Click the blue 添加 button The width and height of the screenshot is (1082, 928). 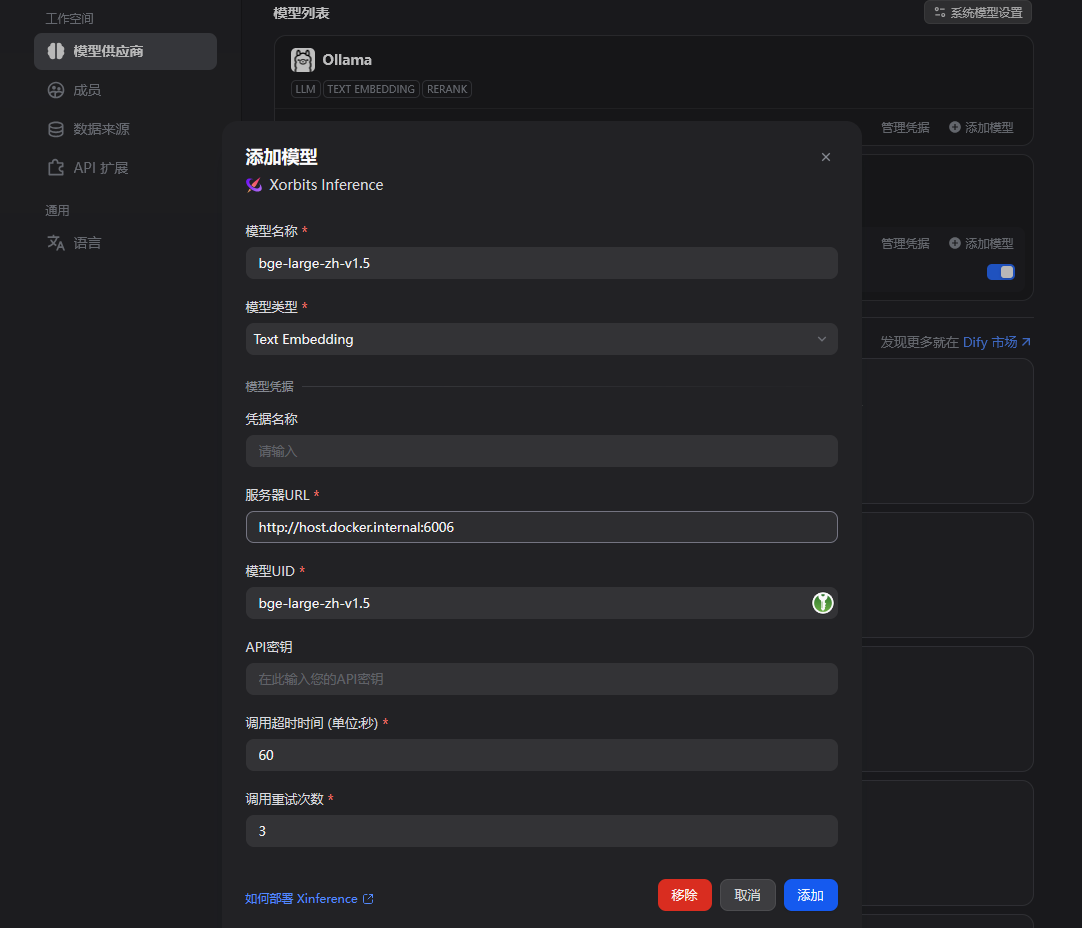(x=811, y=895)
